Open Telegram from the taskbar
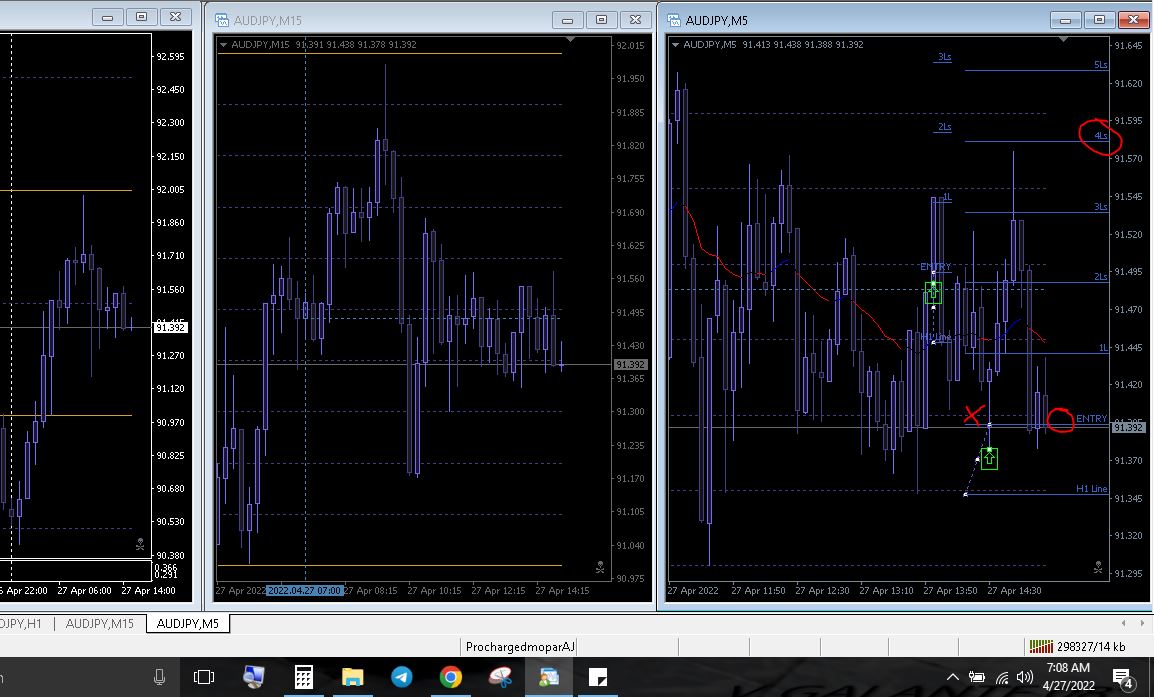The image size is (1154, 697). pos(401,677)
